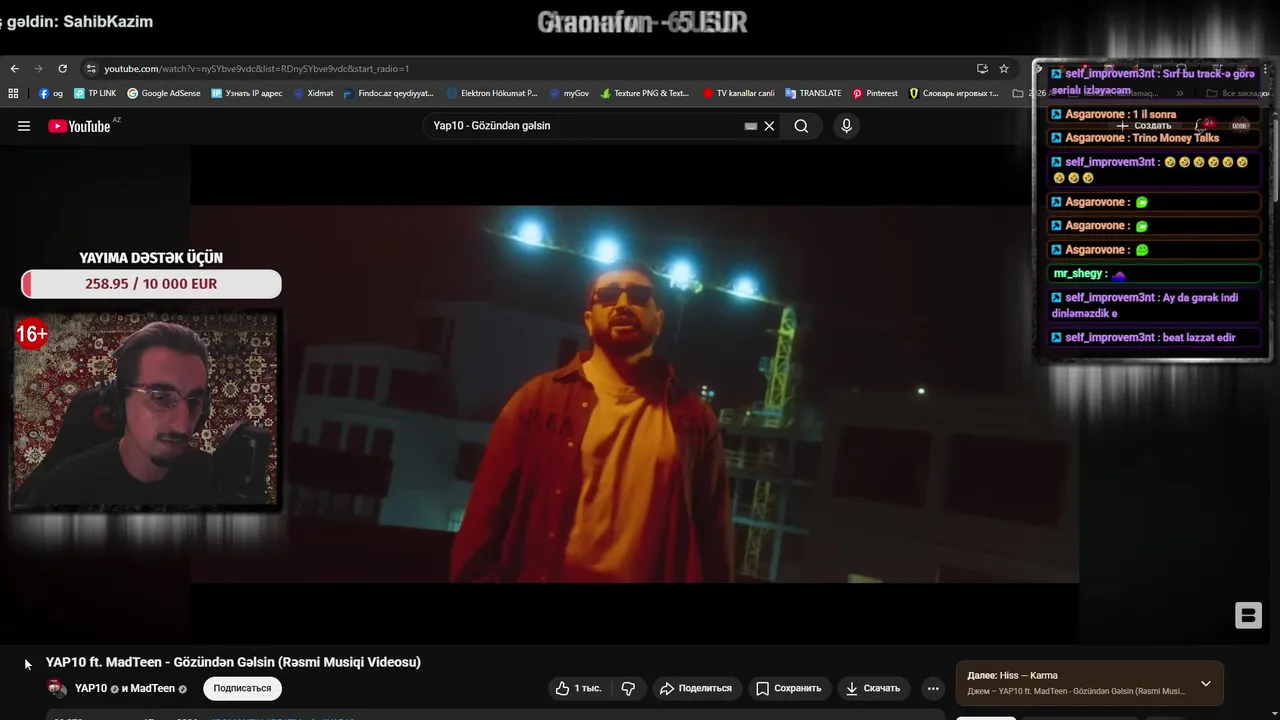Open the Findoc.az bookmark

[x=389, y=93]
